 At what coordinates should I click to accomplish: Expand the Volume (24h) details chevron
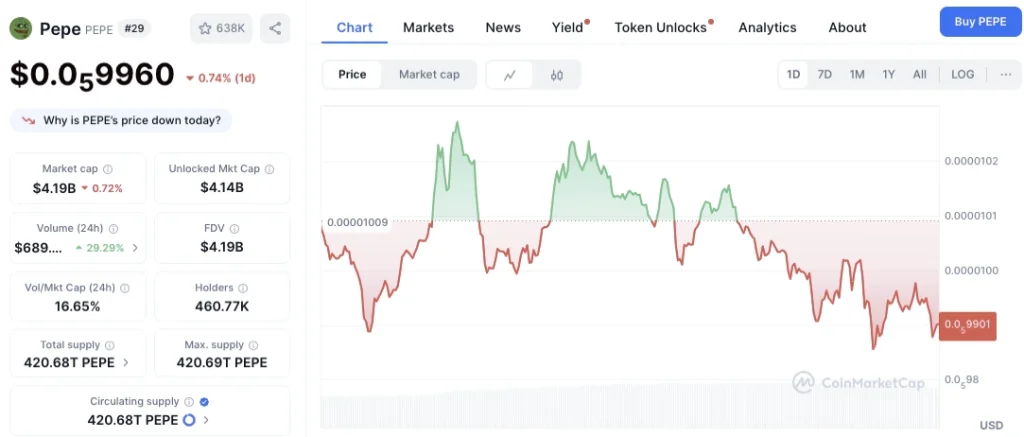135,248
